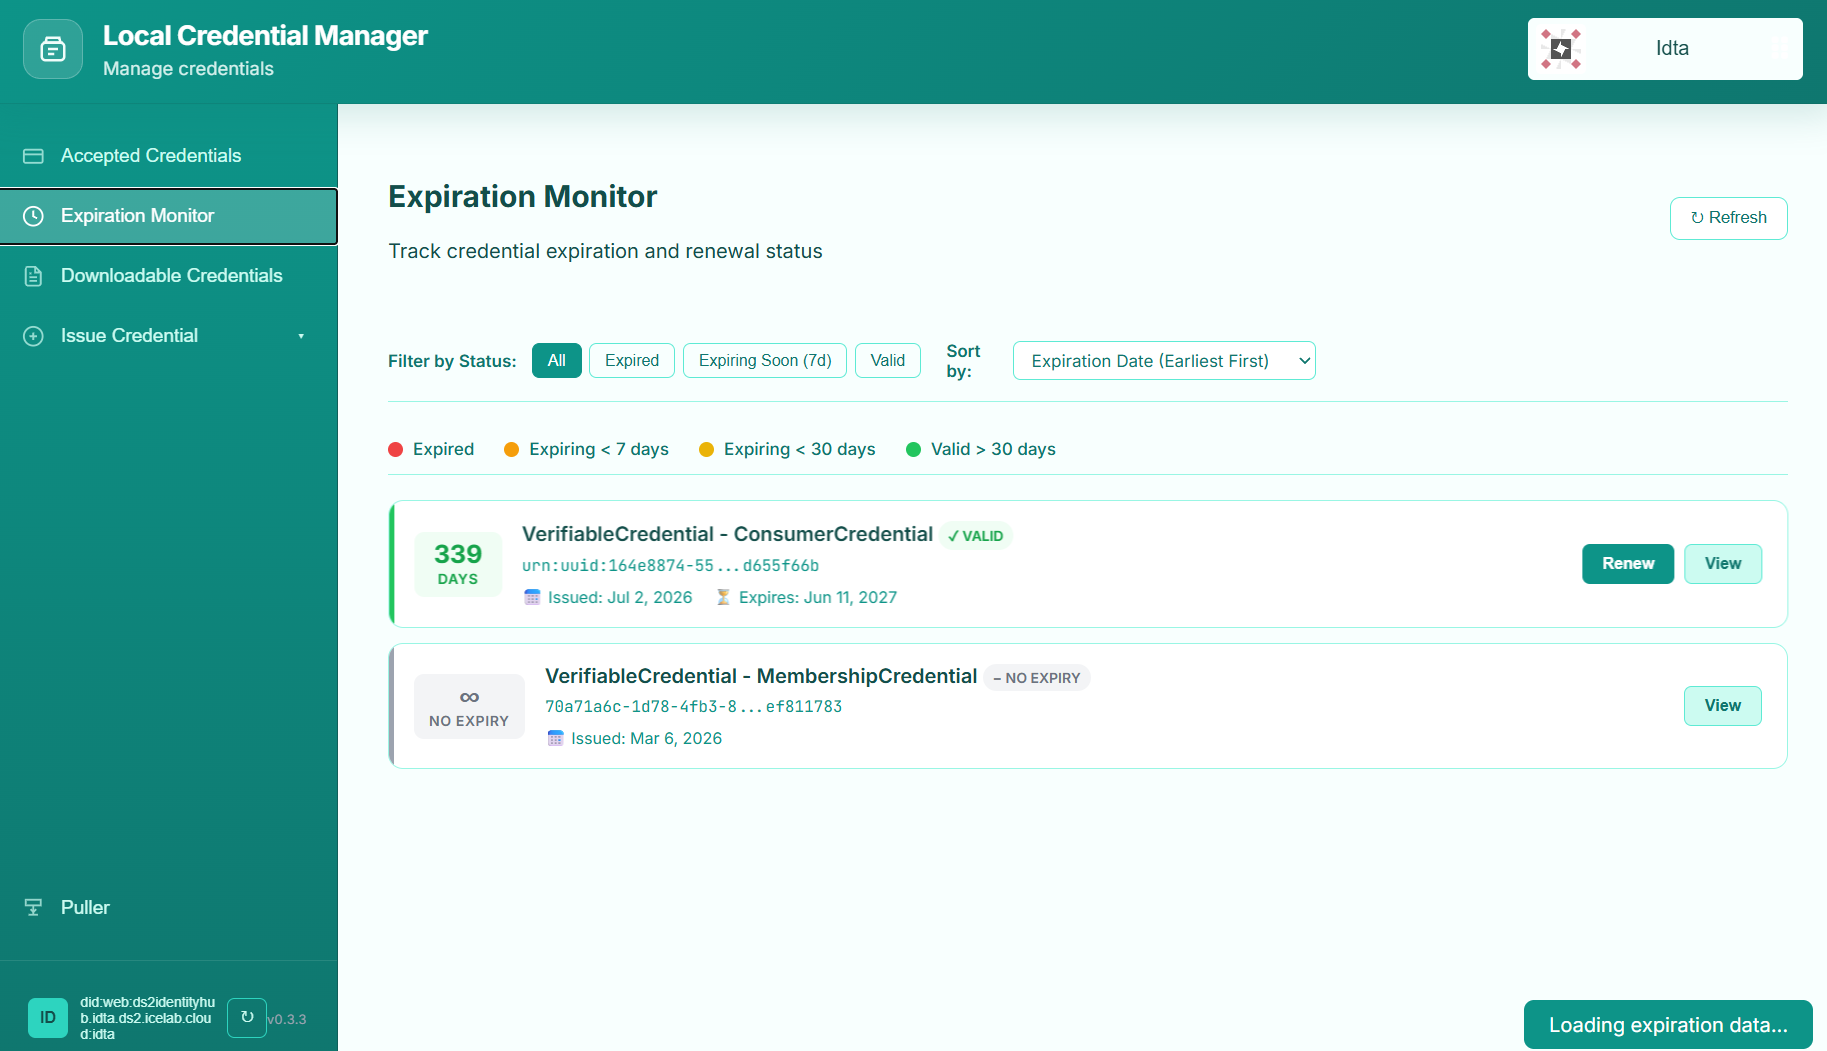1827x1051 pixels.
Task: Open Accepted Credentials page
Action: 169,156
